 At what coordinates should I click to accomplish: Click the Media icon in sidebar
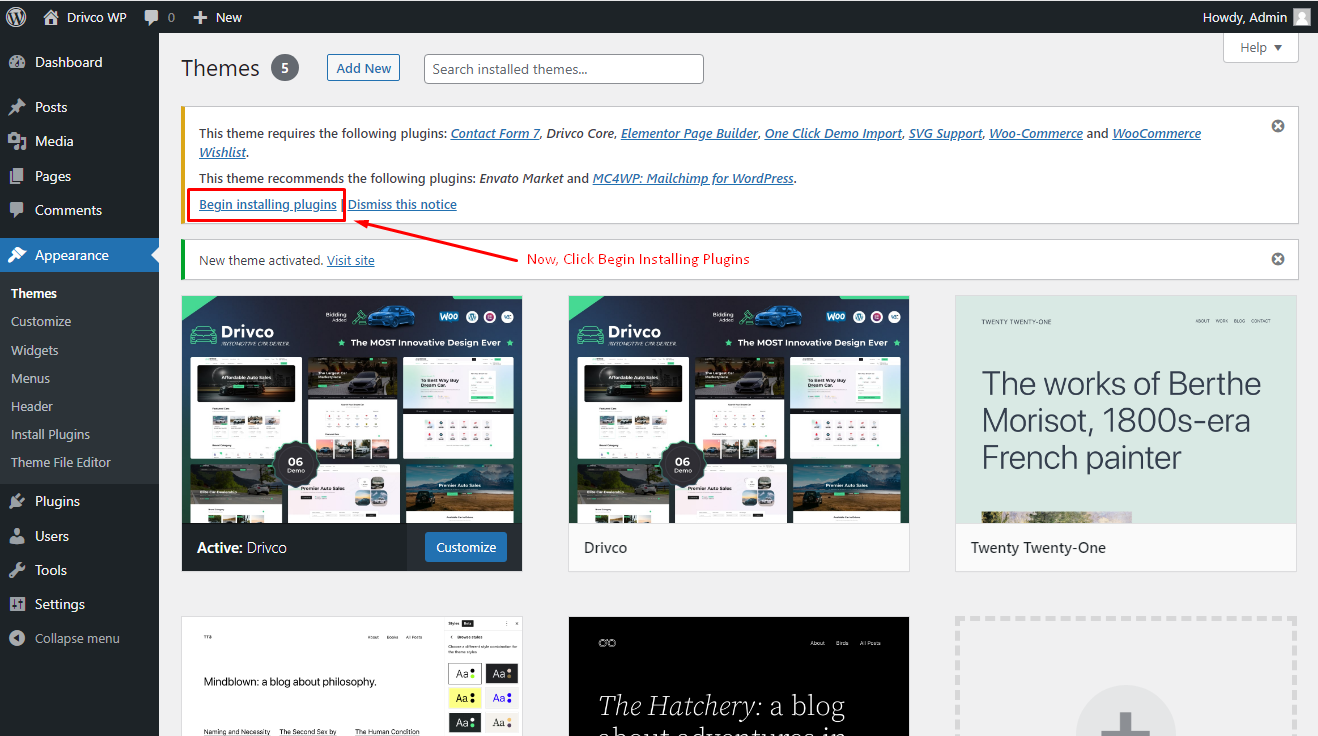click(x=17, y=141)
